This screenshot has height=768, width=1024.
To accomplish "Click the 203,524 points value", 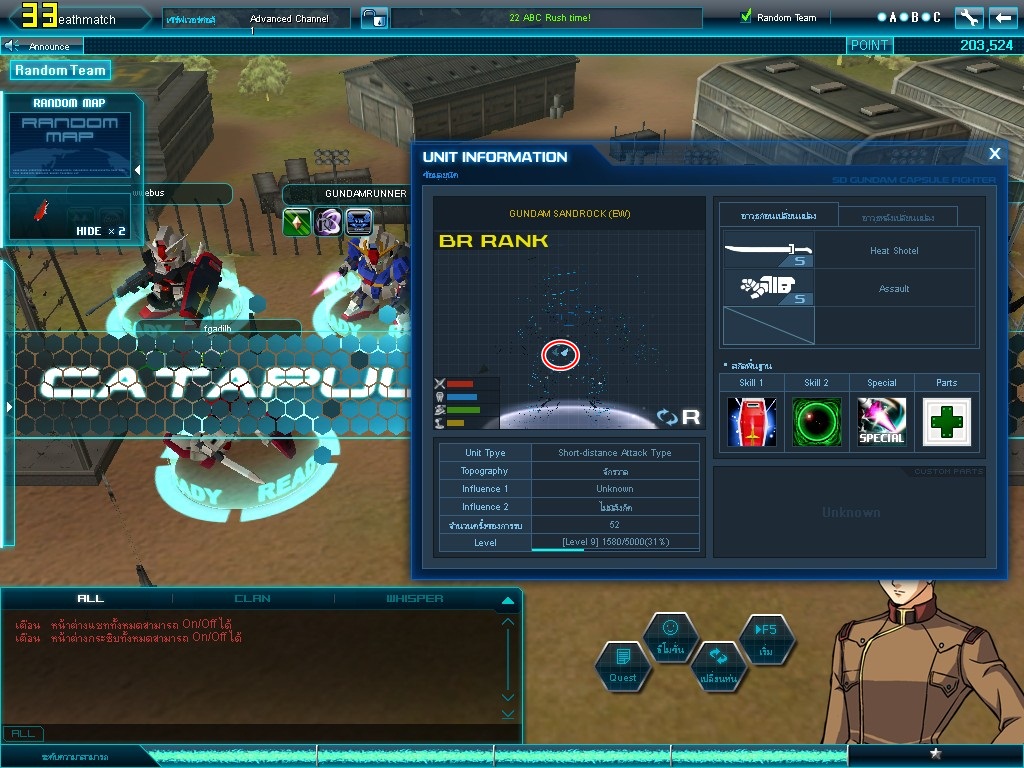I will tap(986, 45).
